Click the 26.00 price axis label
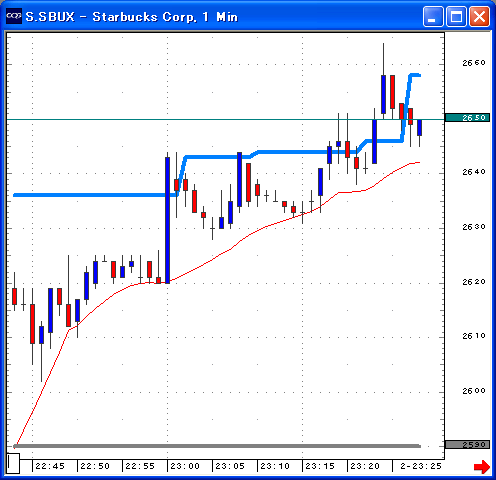Image resolution: width=496 pixels, height=480 pixels. [x=474, y=391]
